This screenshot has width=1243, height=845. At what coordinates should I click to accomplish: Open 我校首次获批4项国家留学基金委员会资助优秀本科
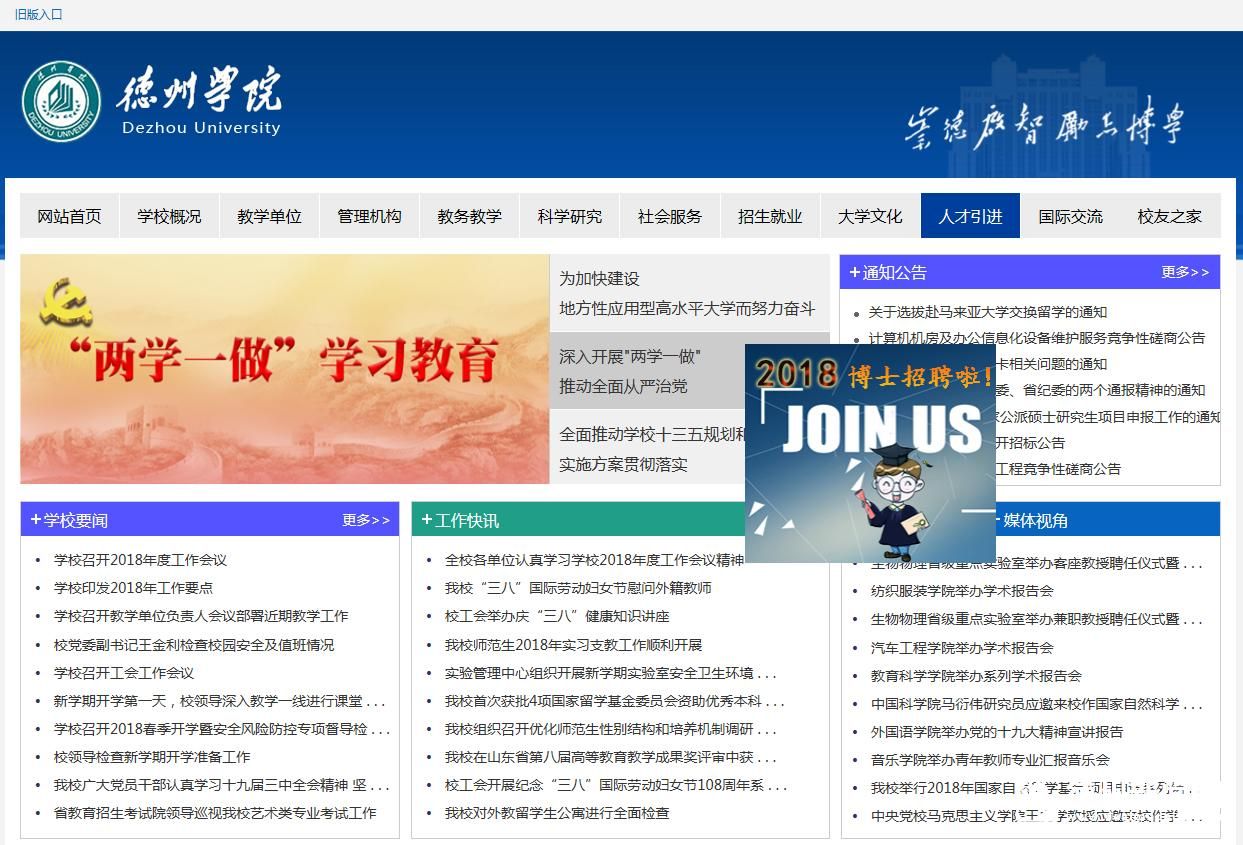614,701
